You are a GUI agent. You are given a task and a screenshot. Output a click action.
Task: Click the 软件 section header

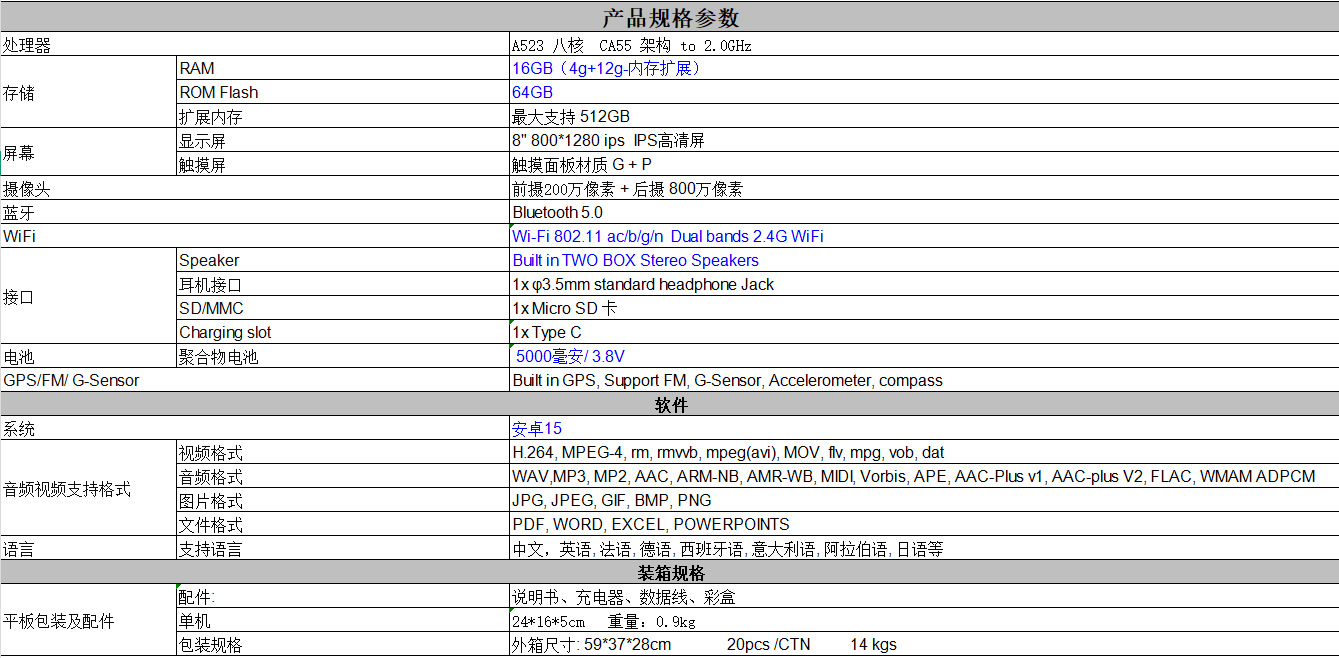pos(669,405)
